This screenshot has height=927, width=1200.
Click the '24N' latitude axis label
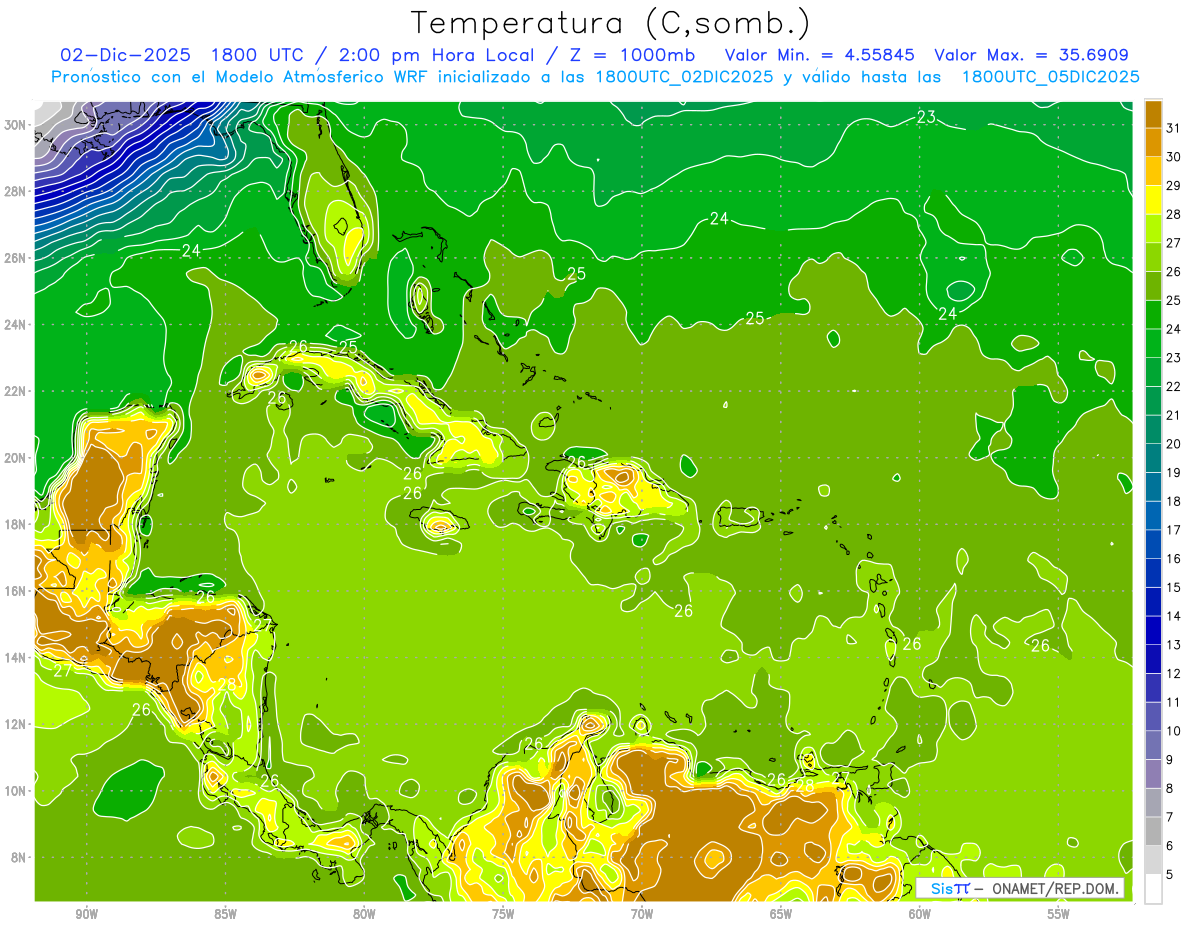pos(16,325)
